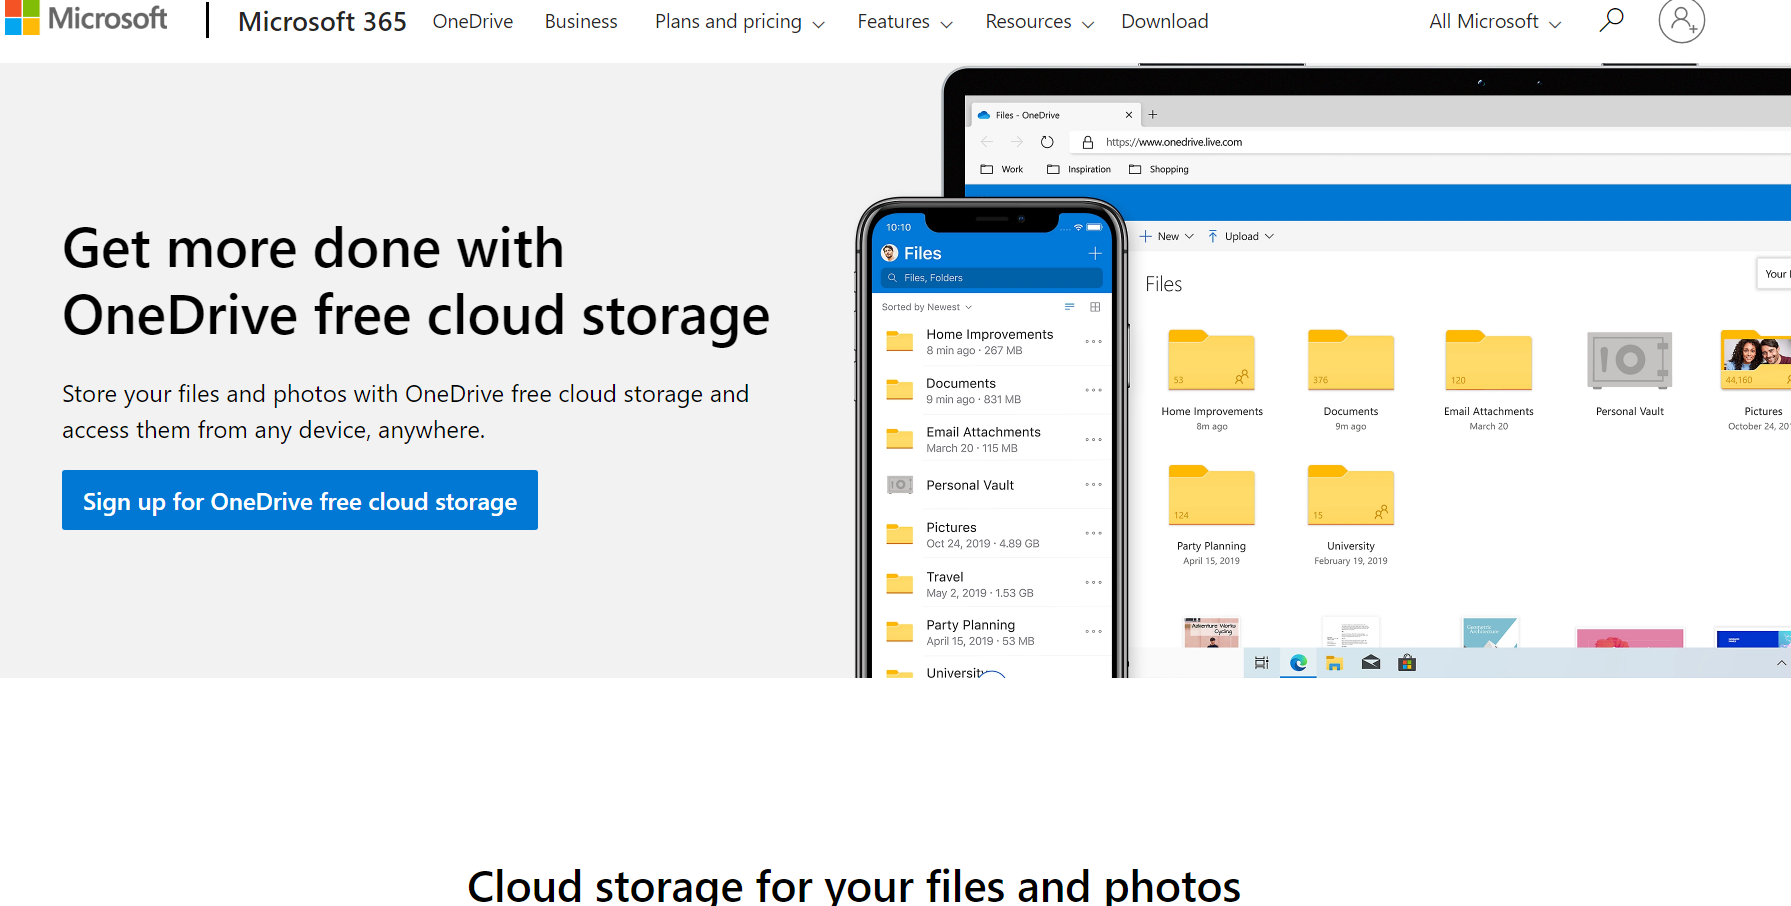Click Edge browser icon in taskbar
1791x906 pixels.
[x=1298, y=663]
